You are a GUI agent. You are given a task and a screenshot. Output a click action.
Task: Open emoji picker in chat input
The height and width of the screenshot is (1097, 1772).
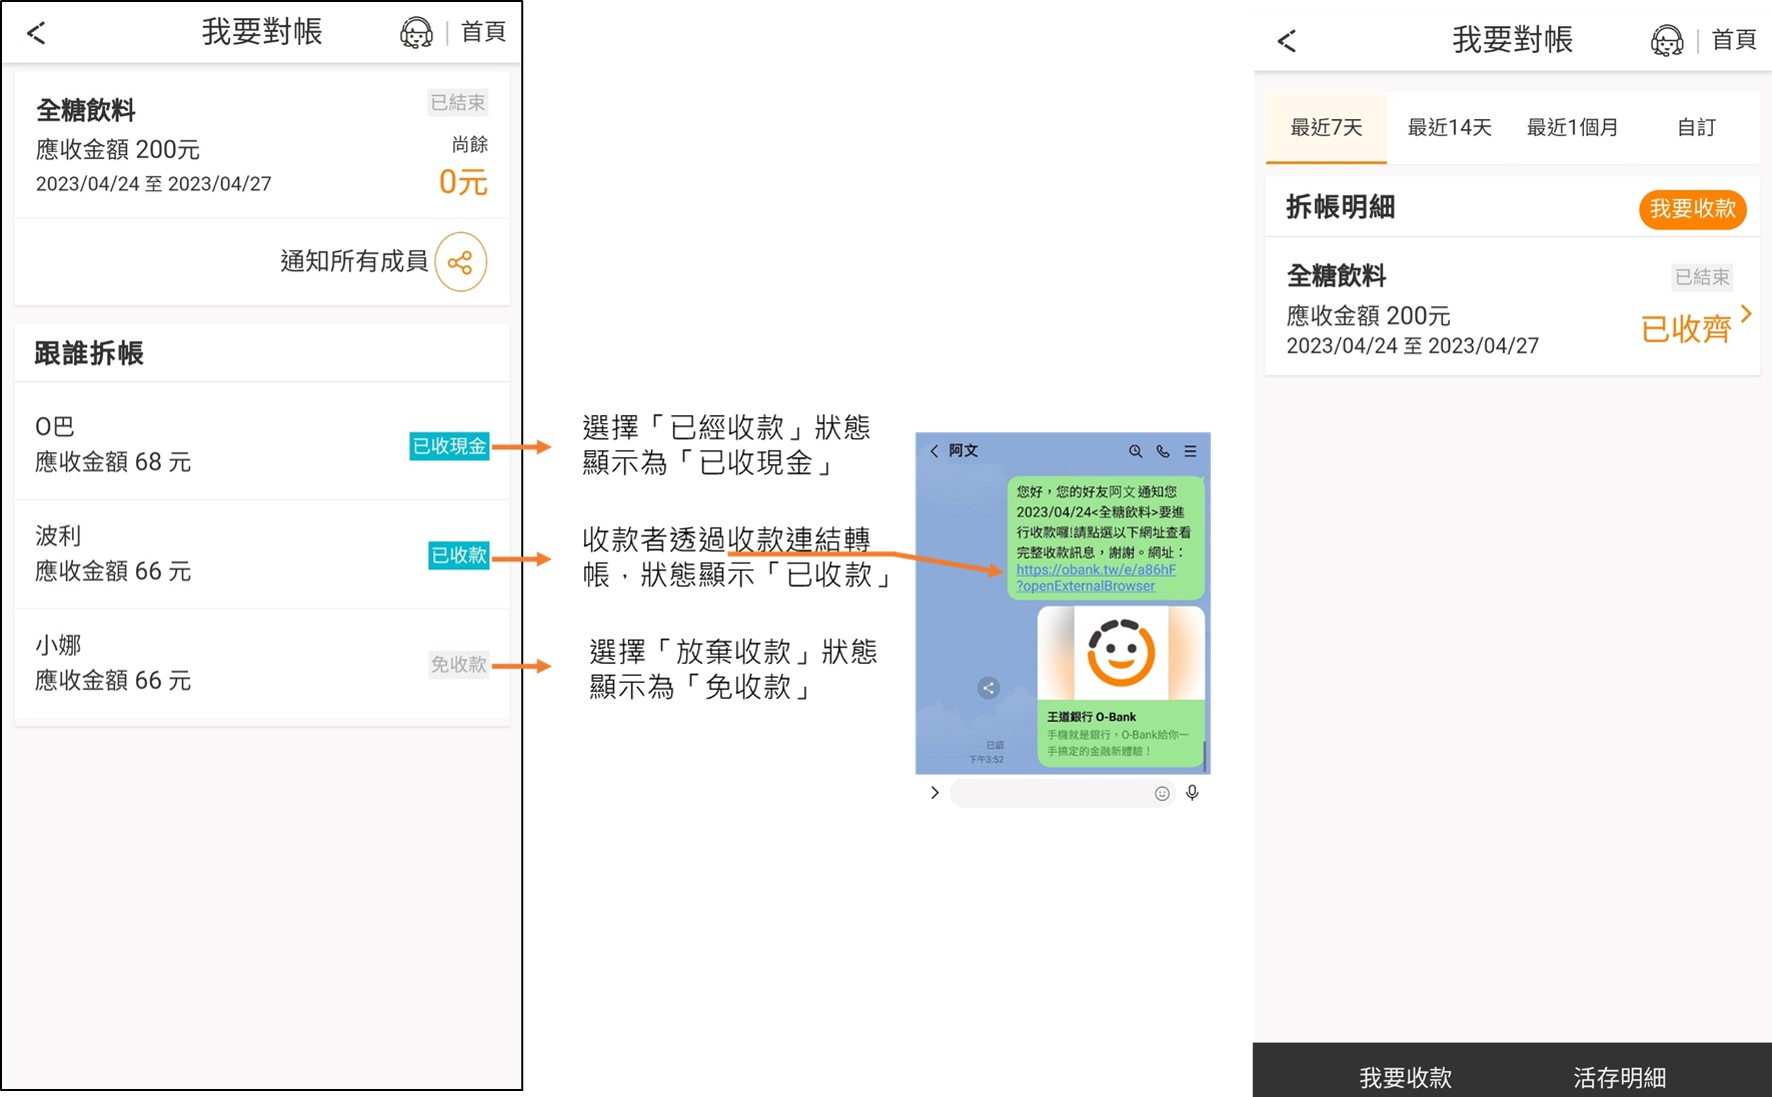1162,794
